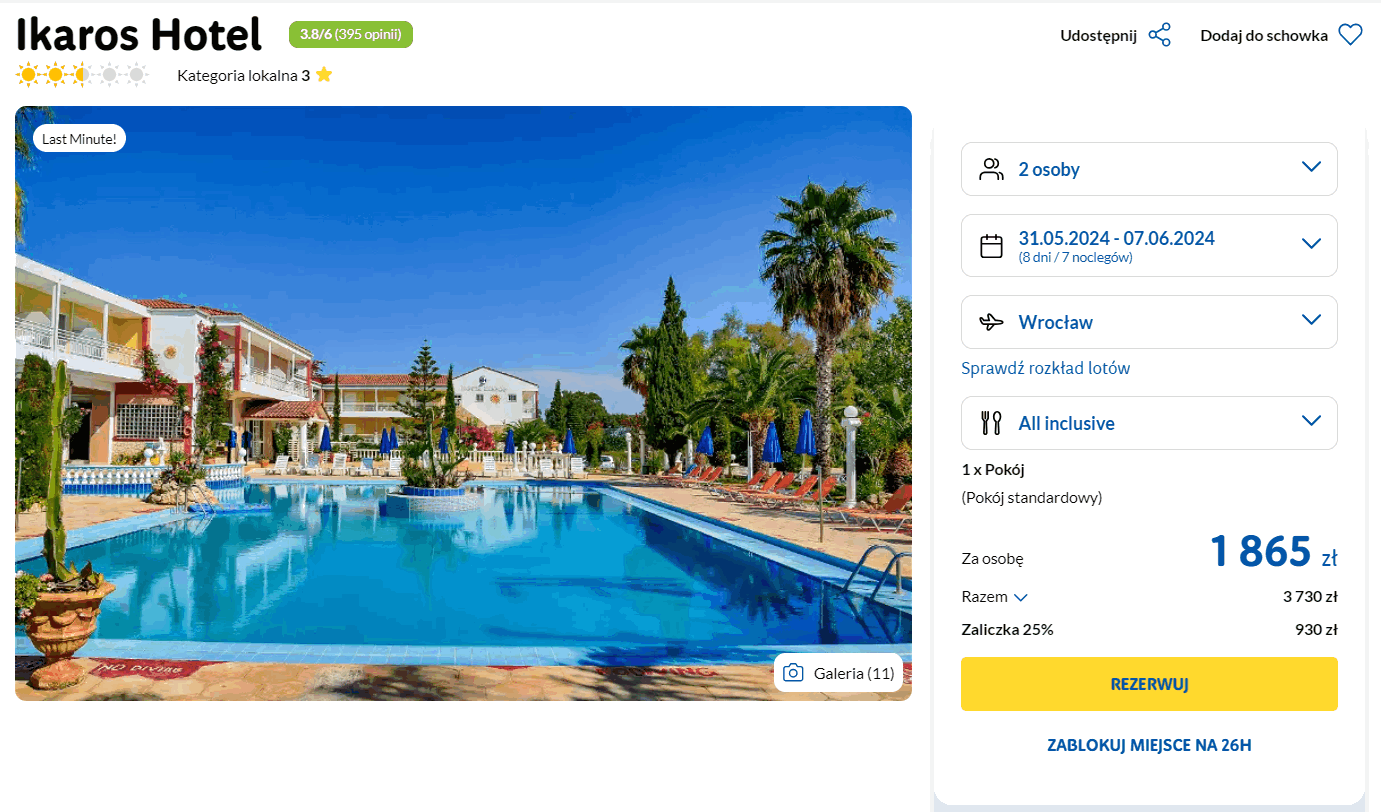Screen dimensions: 1381x812
Task: Click the heart icon to add to favorites
Action: pos(1350,35)
